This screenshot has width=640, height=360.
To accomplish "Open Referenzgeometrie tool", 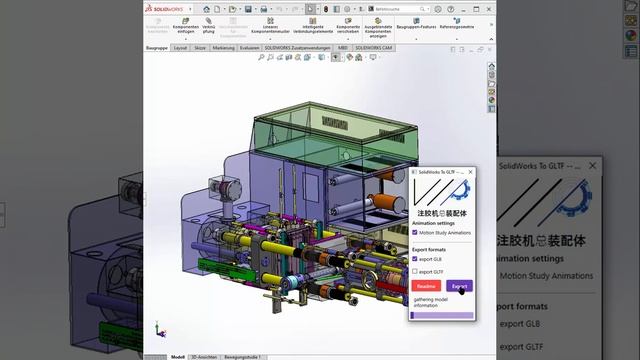I will 457,24.
